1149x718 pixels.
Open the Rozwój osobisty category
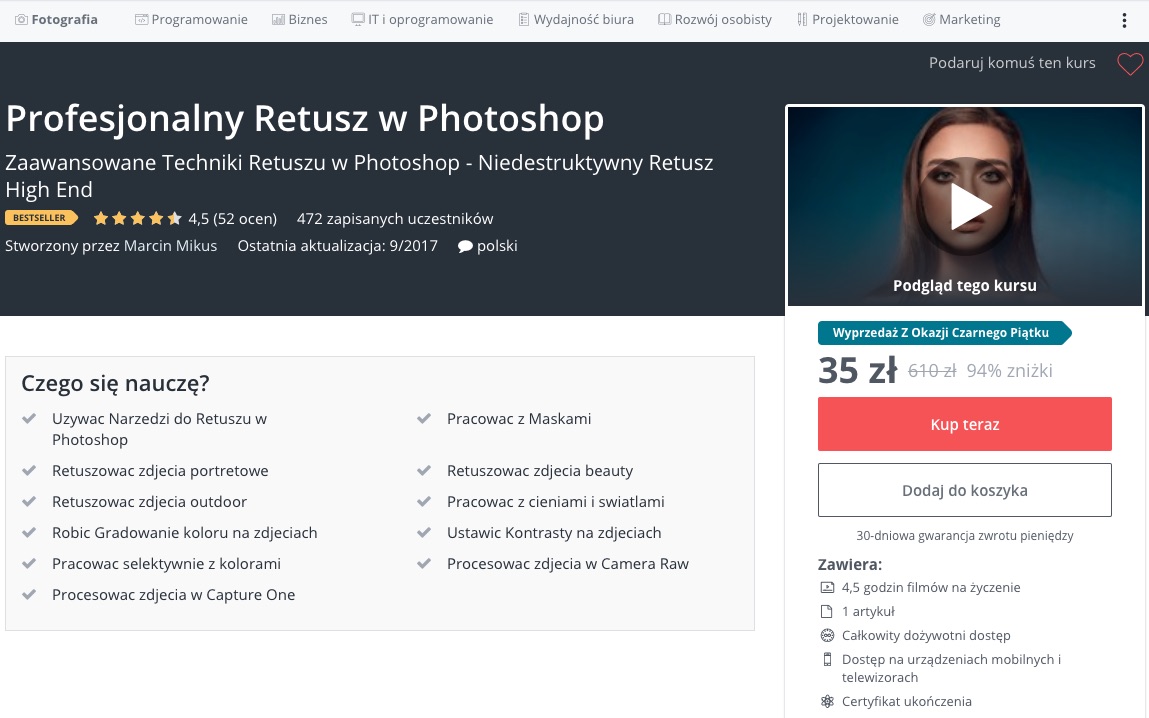click(714, 20)
